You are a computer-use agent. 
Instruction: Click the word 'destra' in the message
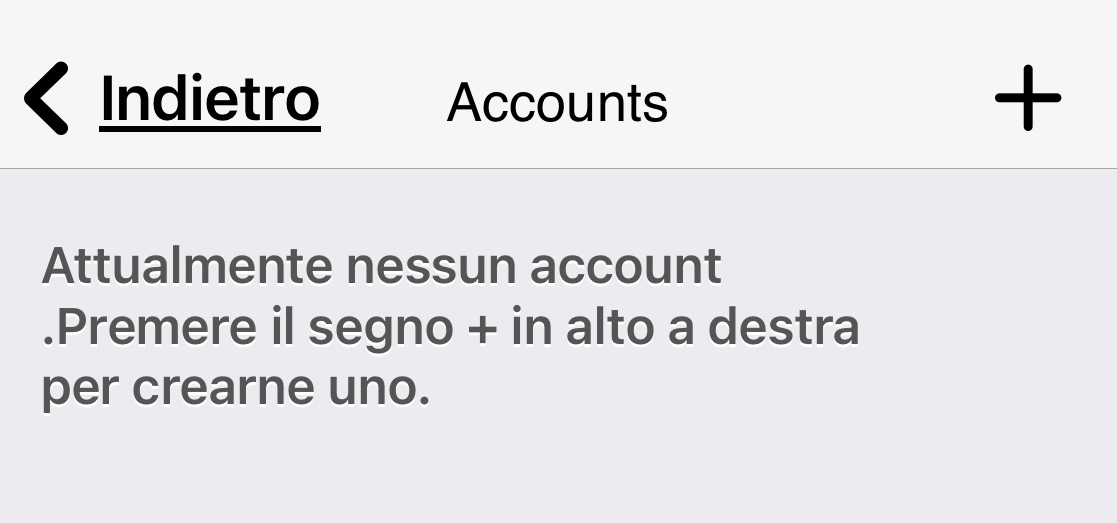pos(784,327)
